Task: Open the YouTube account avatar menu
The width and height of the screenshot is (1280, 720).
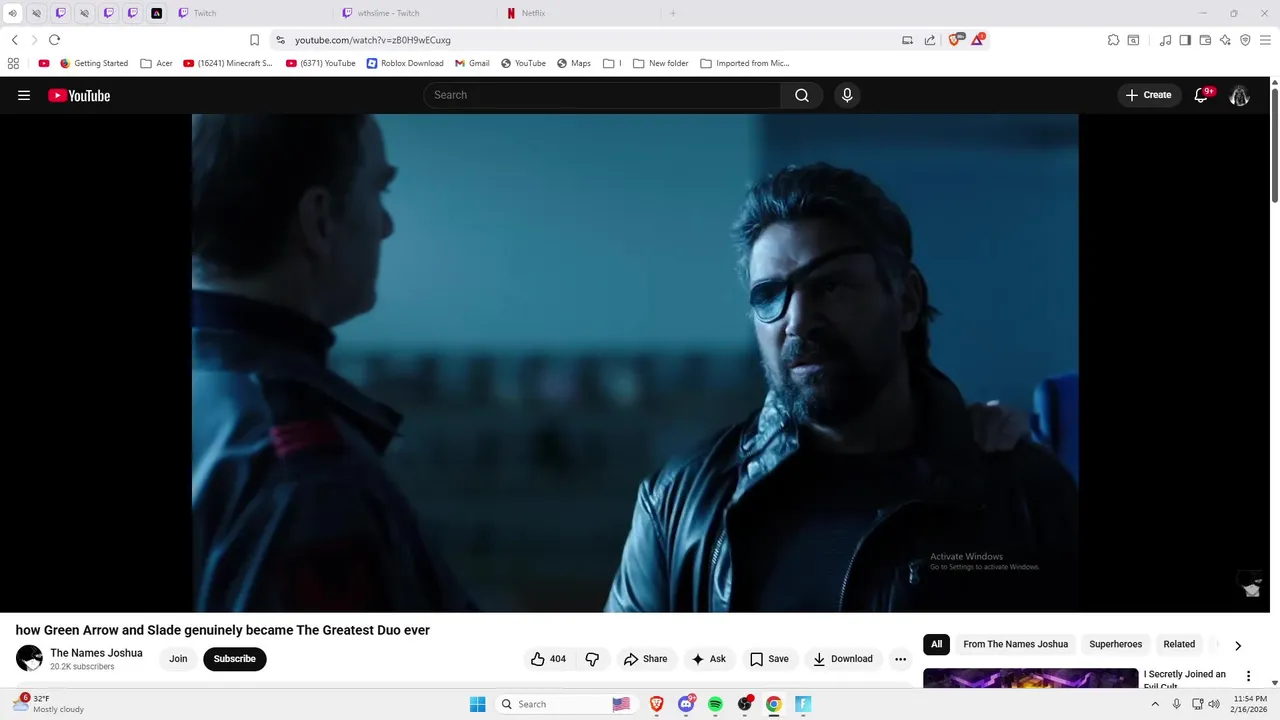Action: pos(1240,95)
